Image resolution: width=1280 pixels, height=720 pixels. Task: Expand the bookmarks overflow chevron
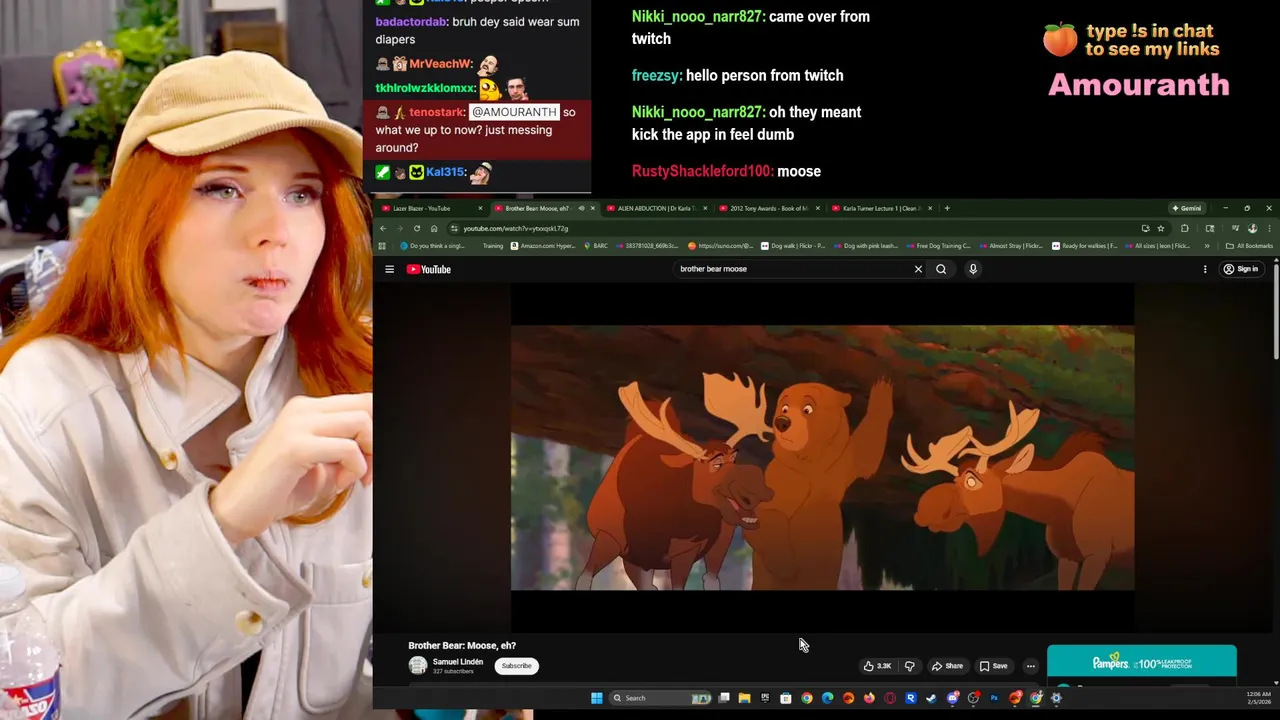(x=1206, y=246)
